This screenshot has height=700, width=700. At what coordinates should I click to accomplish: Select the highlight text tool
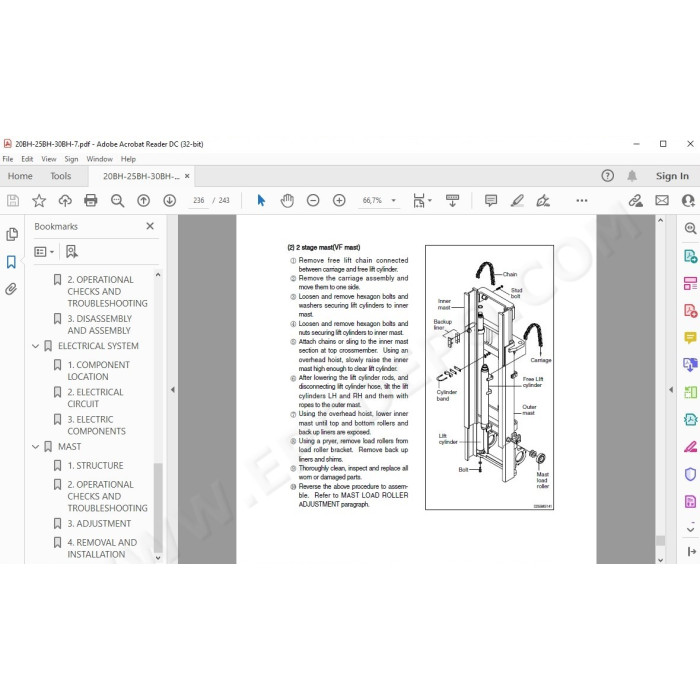click(517, 200)
